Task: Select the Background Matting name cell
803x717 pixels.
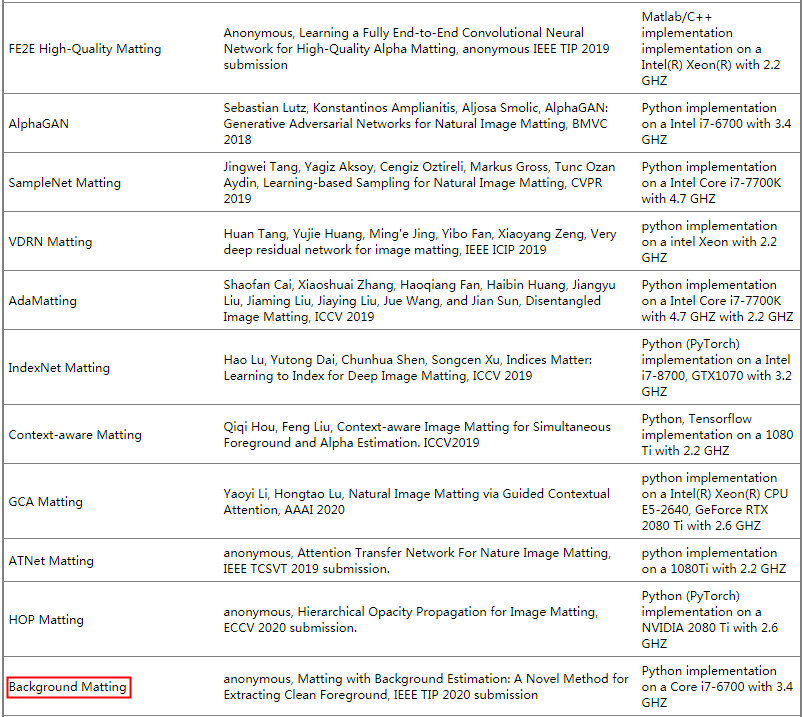Action: [68, 686]
